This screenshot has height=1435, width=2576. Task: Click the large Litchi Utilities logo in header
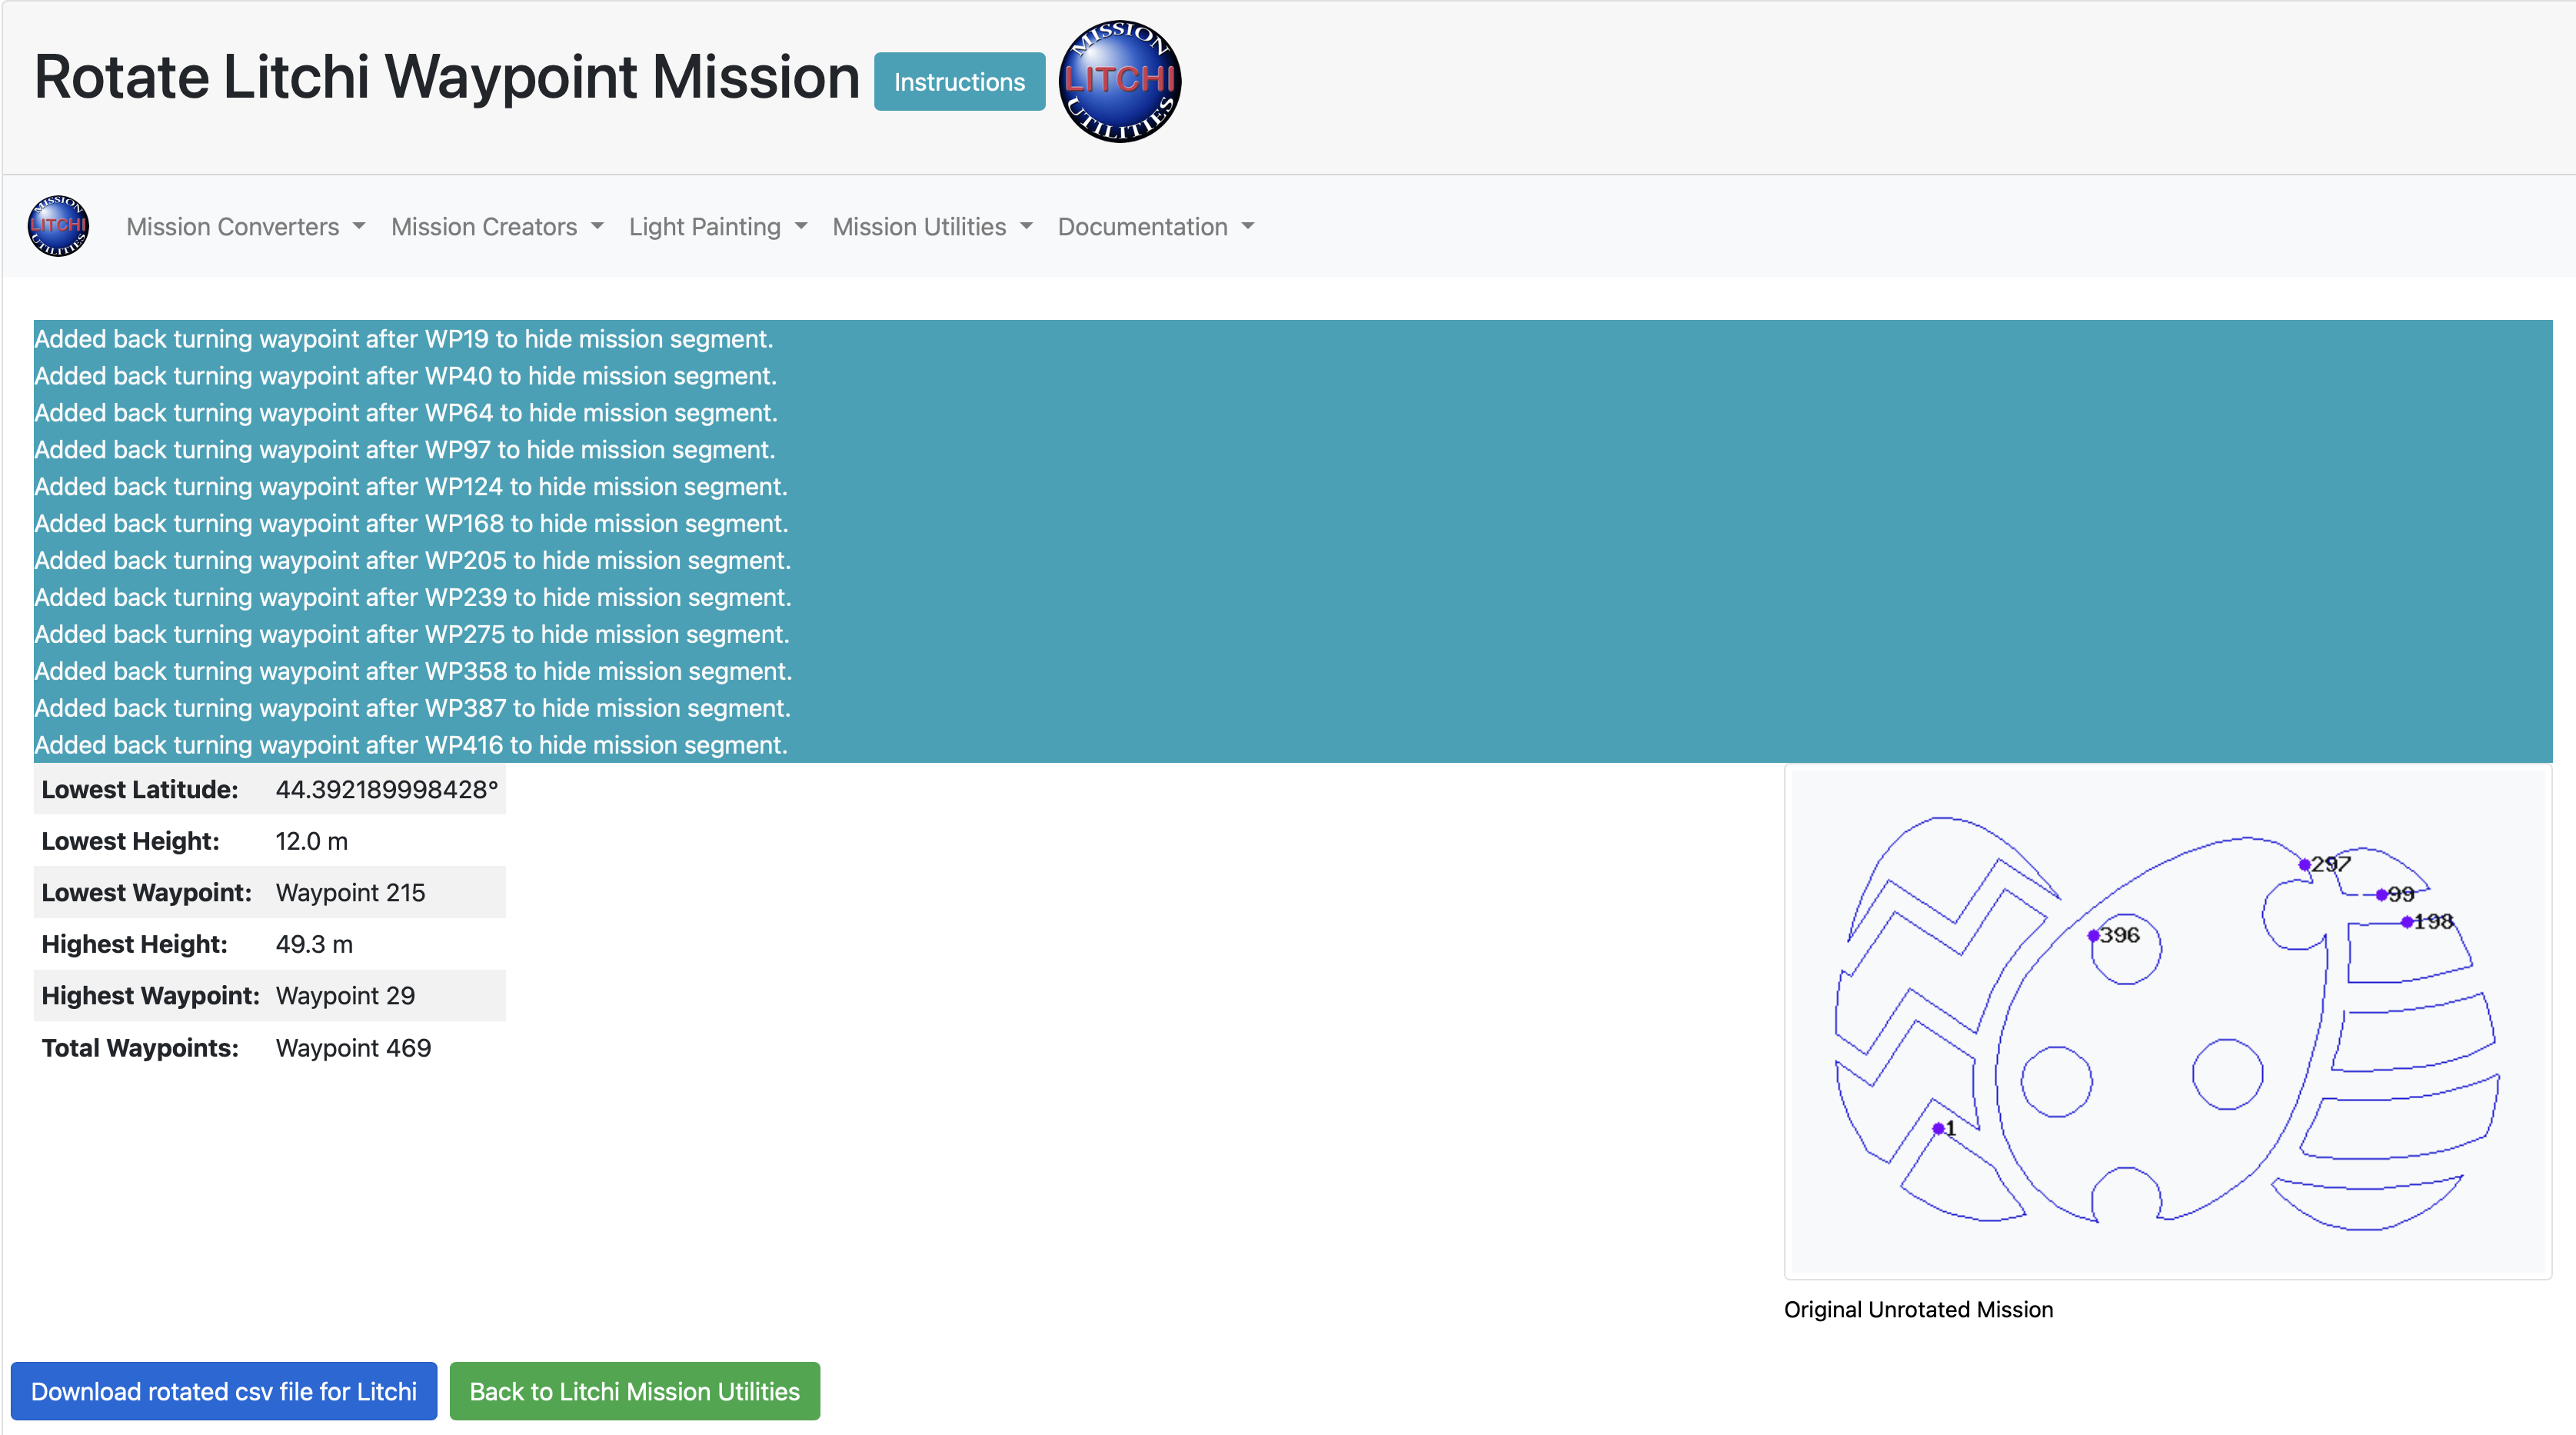pyautogui.click(x=1119, y=81)
